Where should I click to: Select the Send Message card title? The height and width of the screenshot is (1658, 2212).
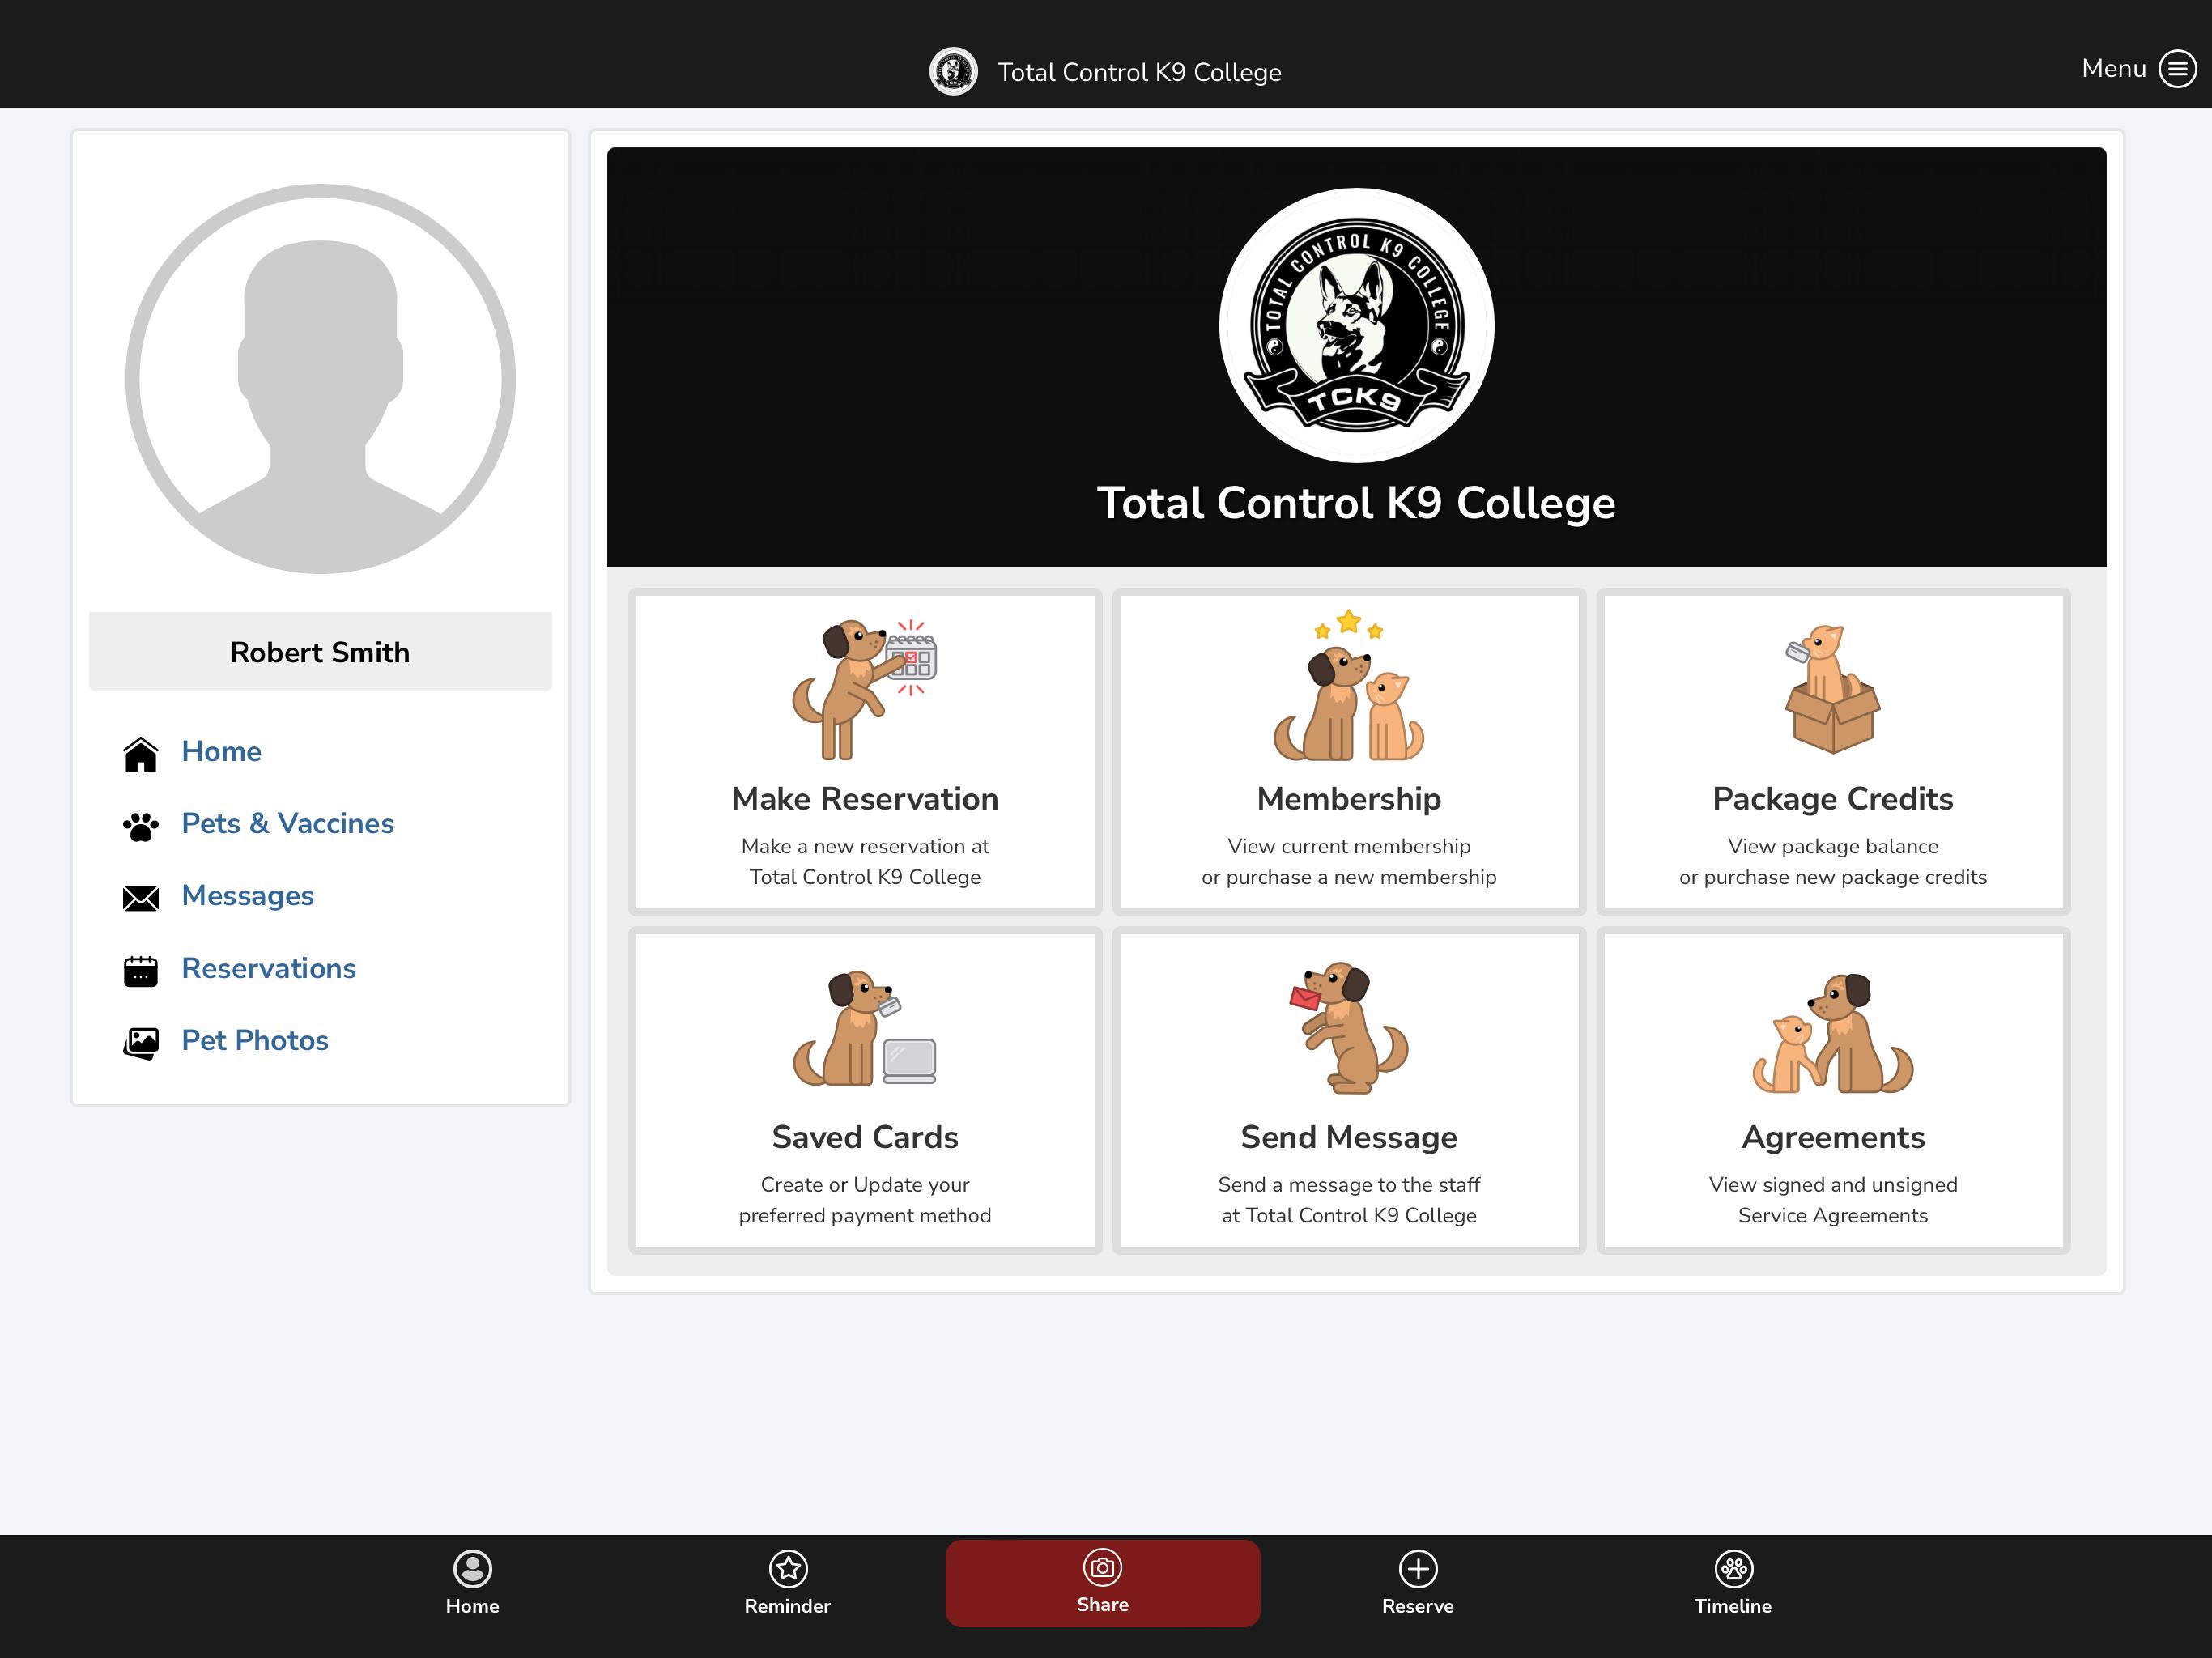(1349, 1137)
